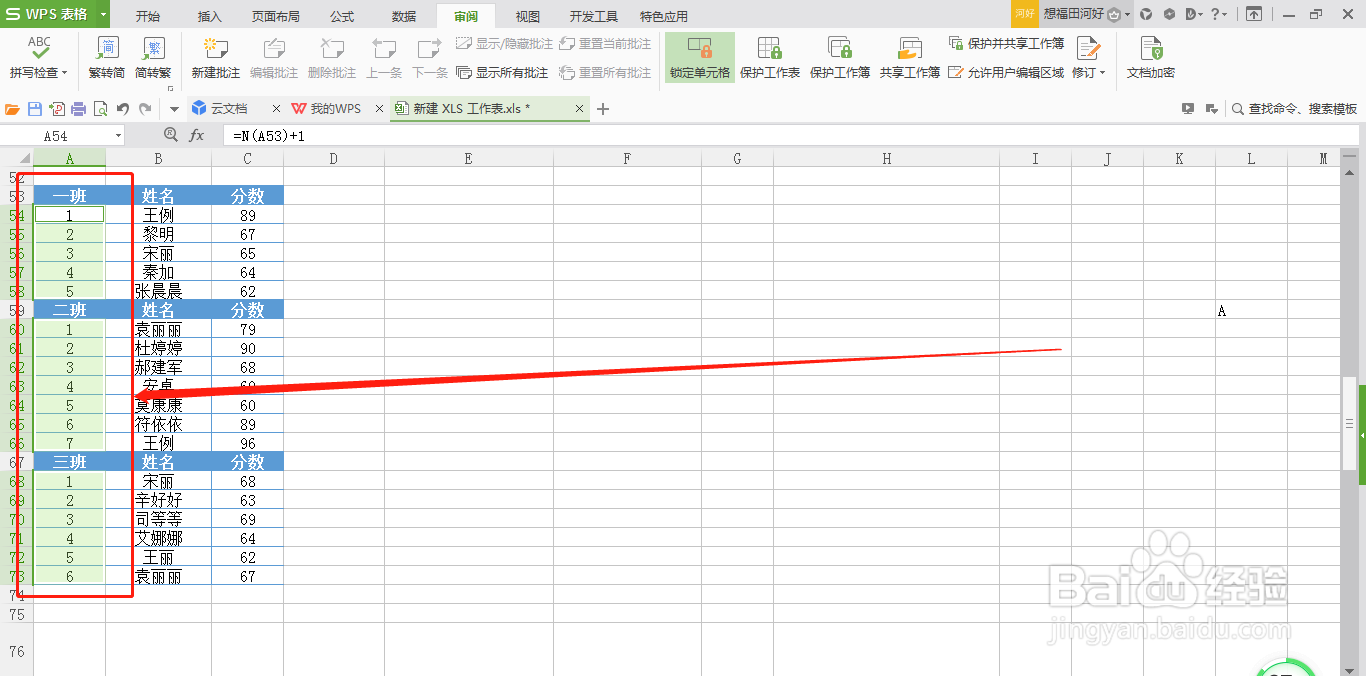
Task: Click the name cell 艾娜娜
Action: [158, 538]
